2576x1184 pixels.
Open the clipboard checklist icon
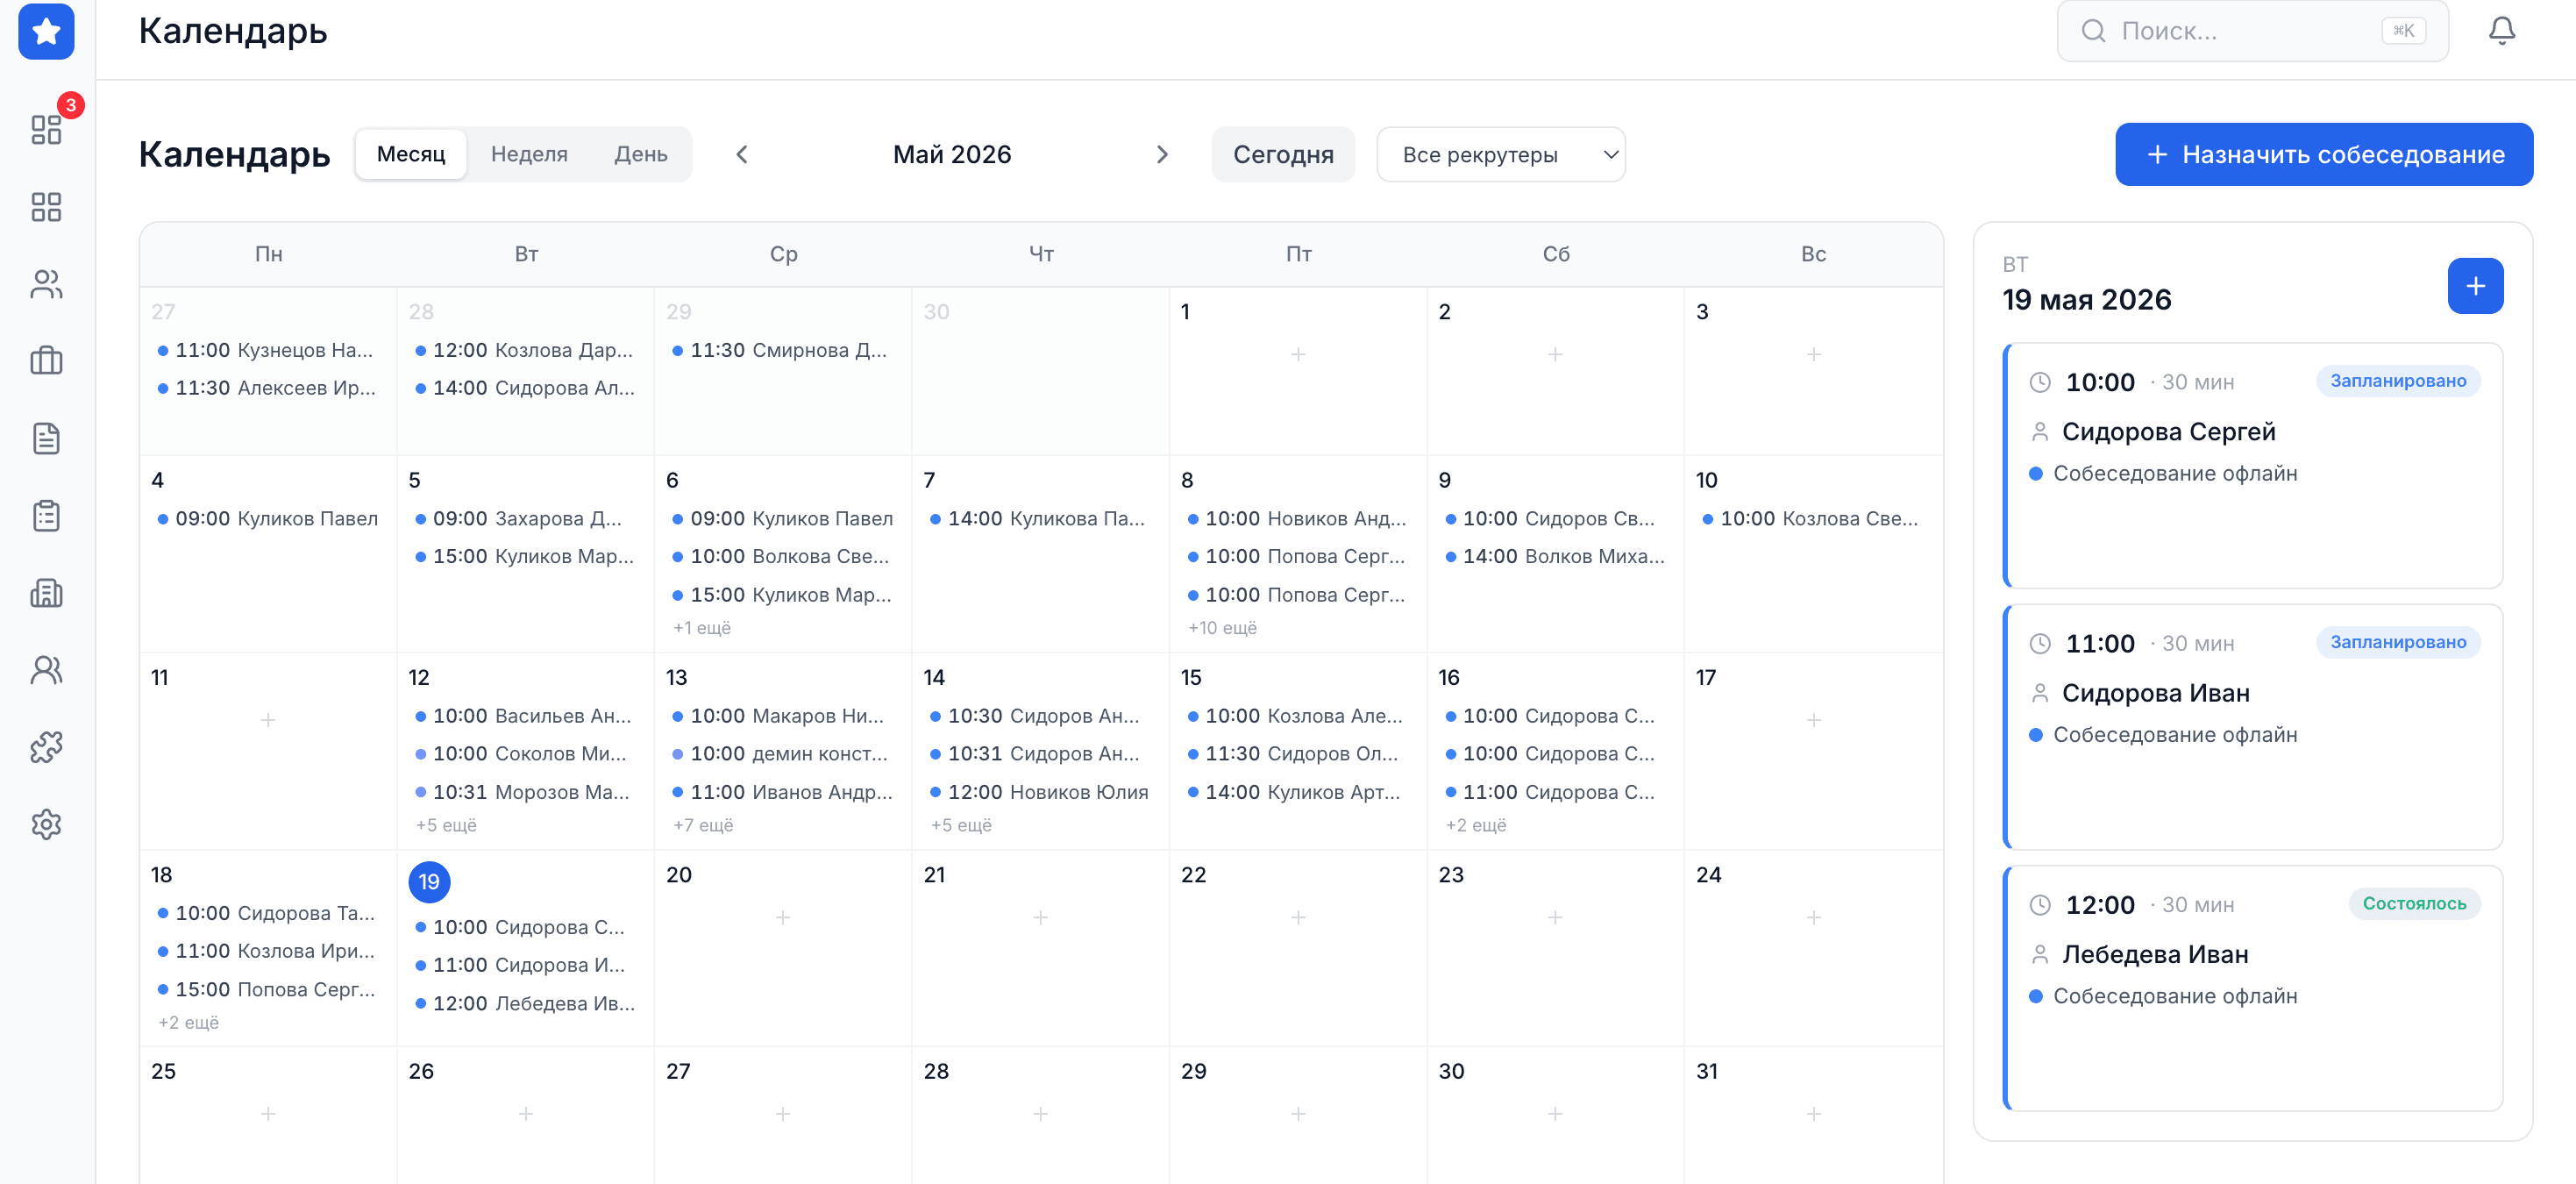(46, 515)
